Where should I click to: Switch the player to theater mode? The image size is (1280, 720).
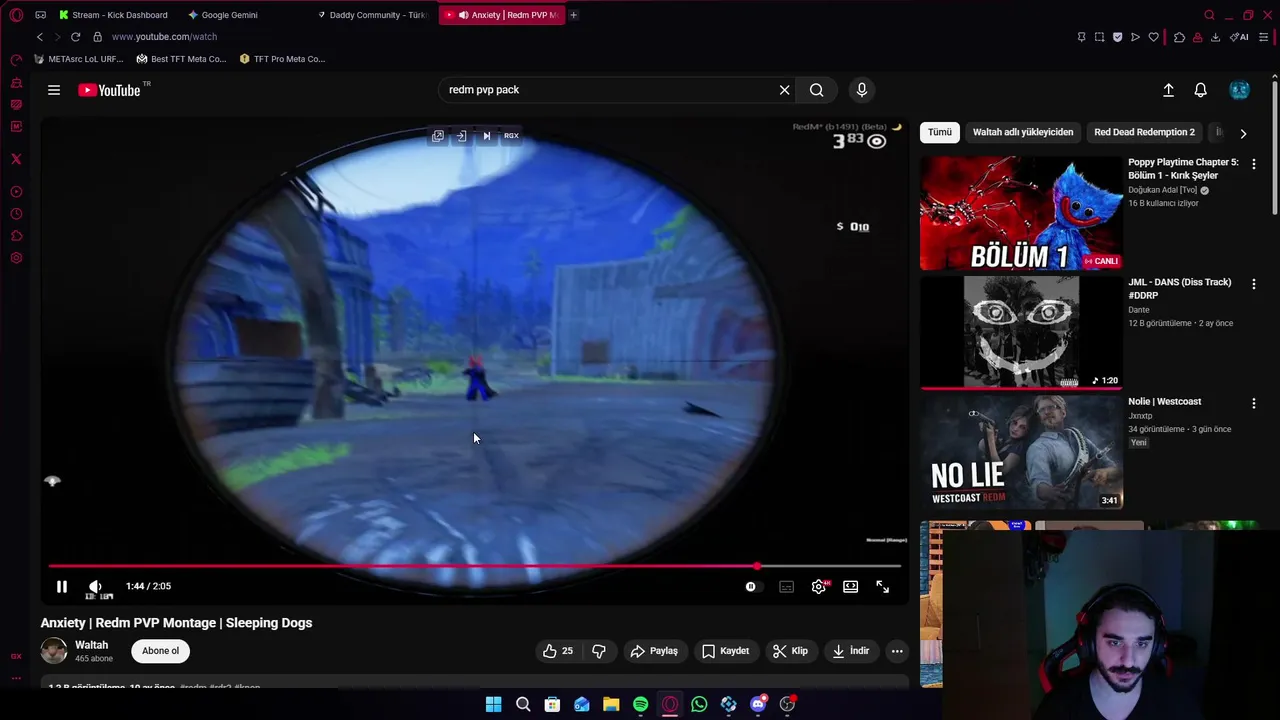click(850, 587)
